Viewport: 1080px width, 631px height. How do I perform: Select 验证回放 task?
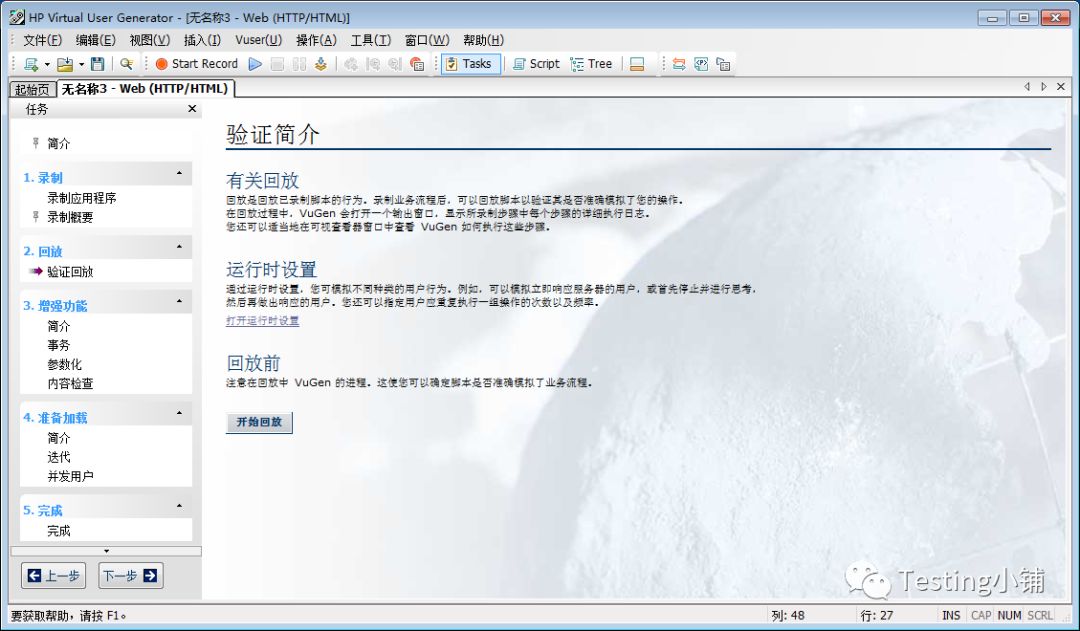(70, 271)
